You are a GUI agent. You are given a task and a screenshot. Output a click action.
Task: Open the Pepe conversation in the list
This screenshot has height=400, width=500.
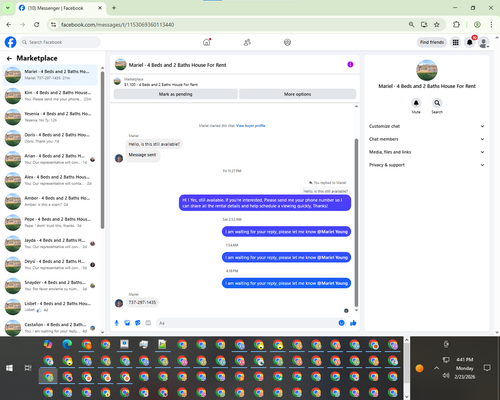coord(50,222)
